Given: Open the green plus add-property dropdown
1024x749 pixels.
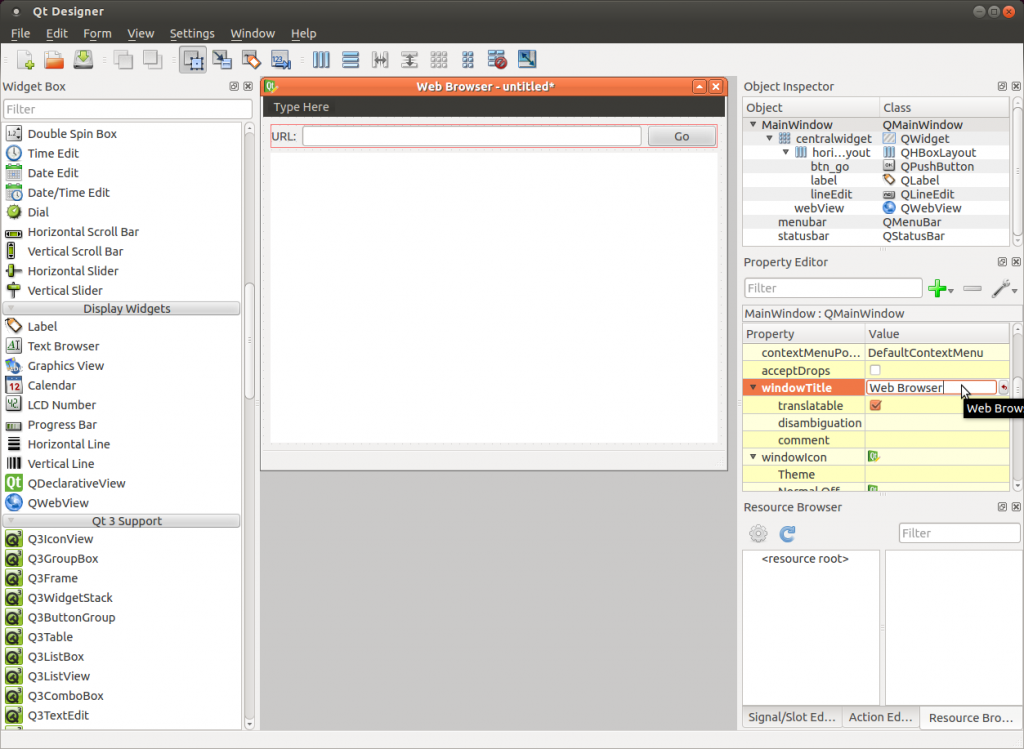Looking at the screenshot, I should pos(940,289).
